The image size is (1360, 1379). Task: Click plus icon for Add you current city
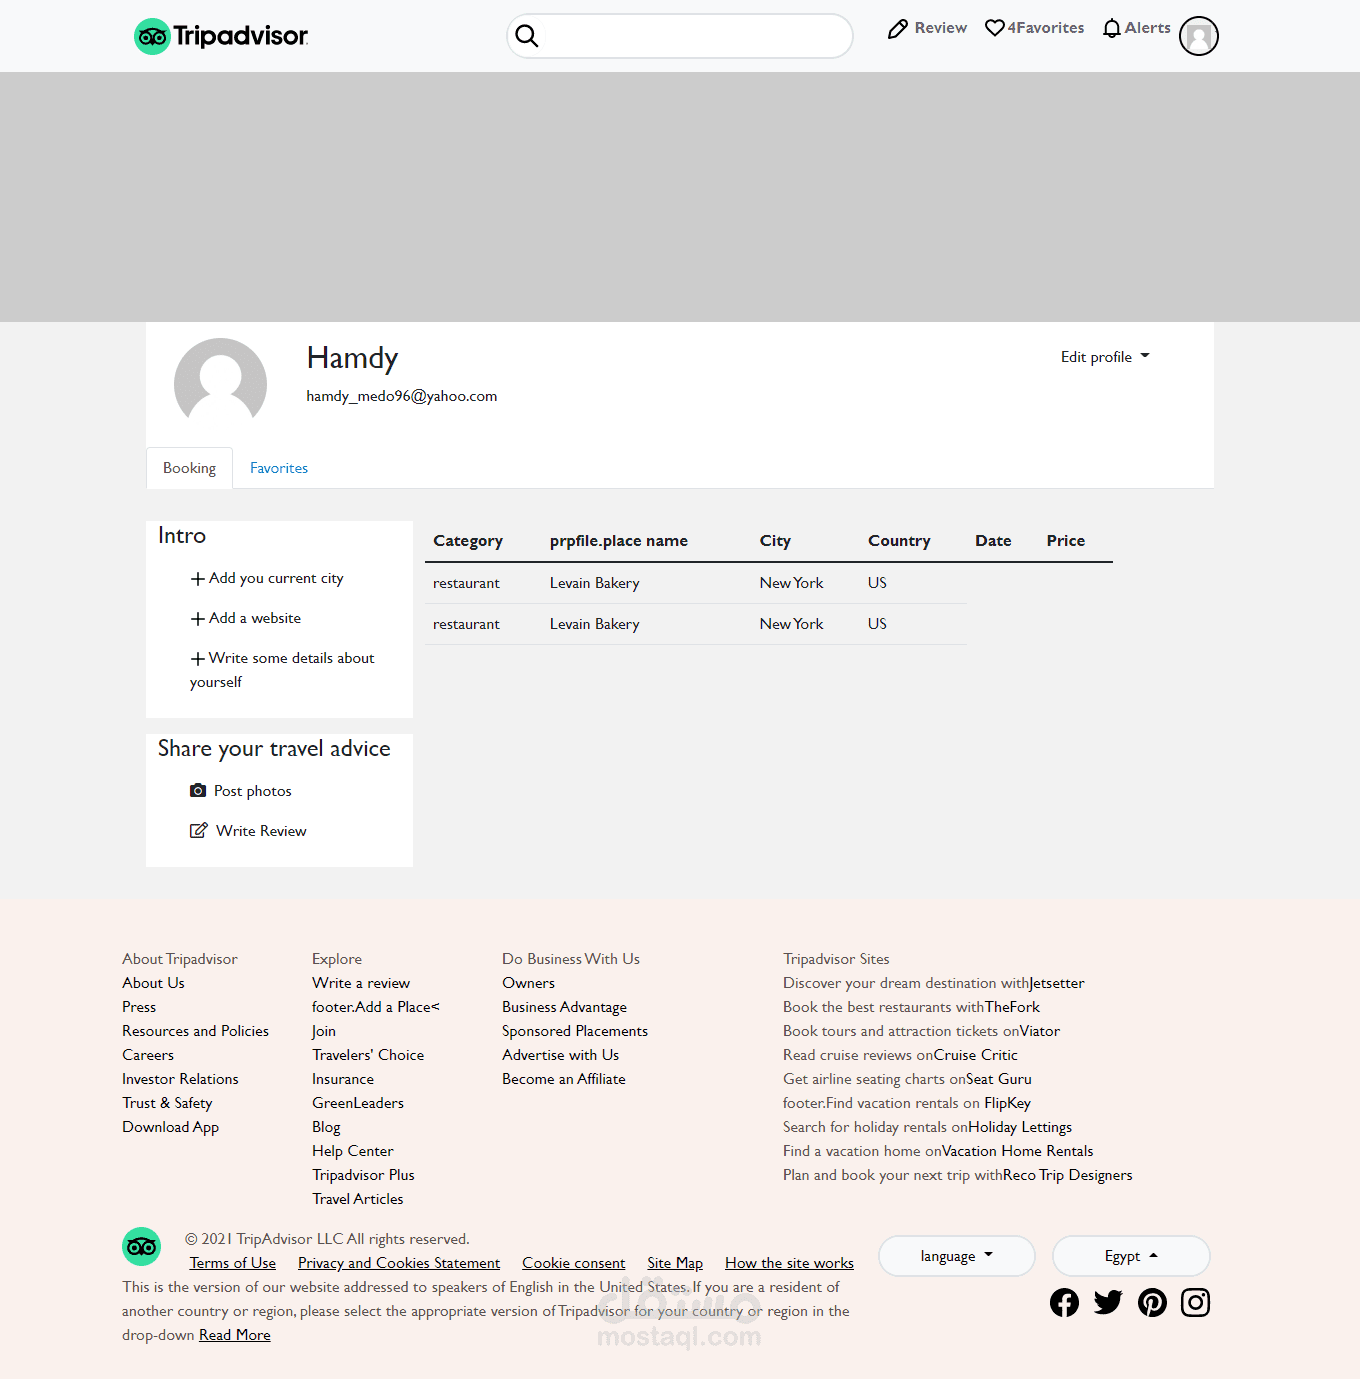click(198, 579)
